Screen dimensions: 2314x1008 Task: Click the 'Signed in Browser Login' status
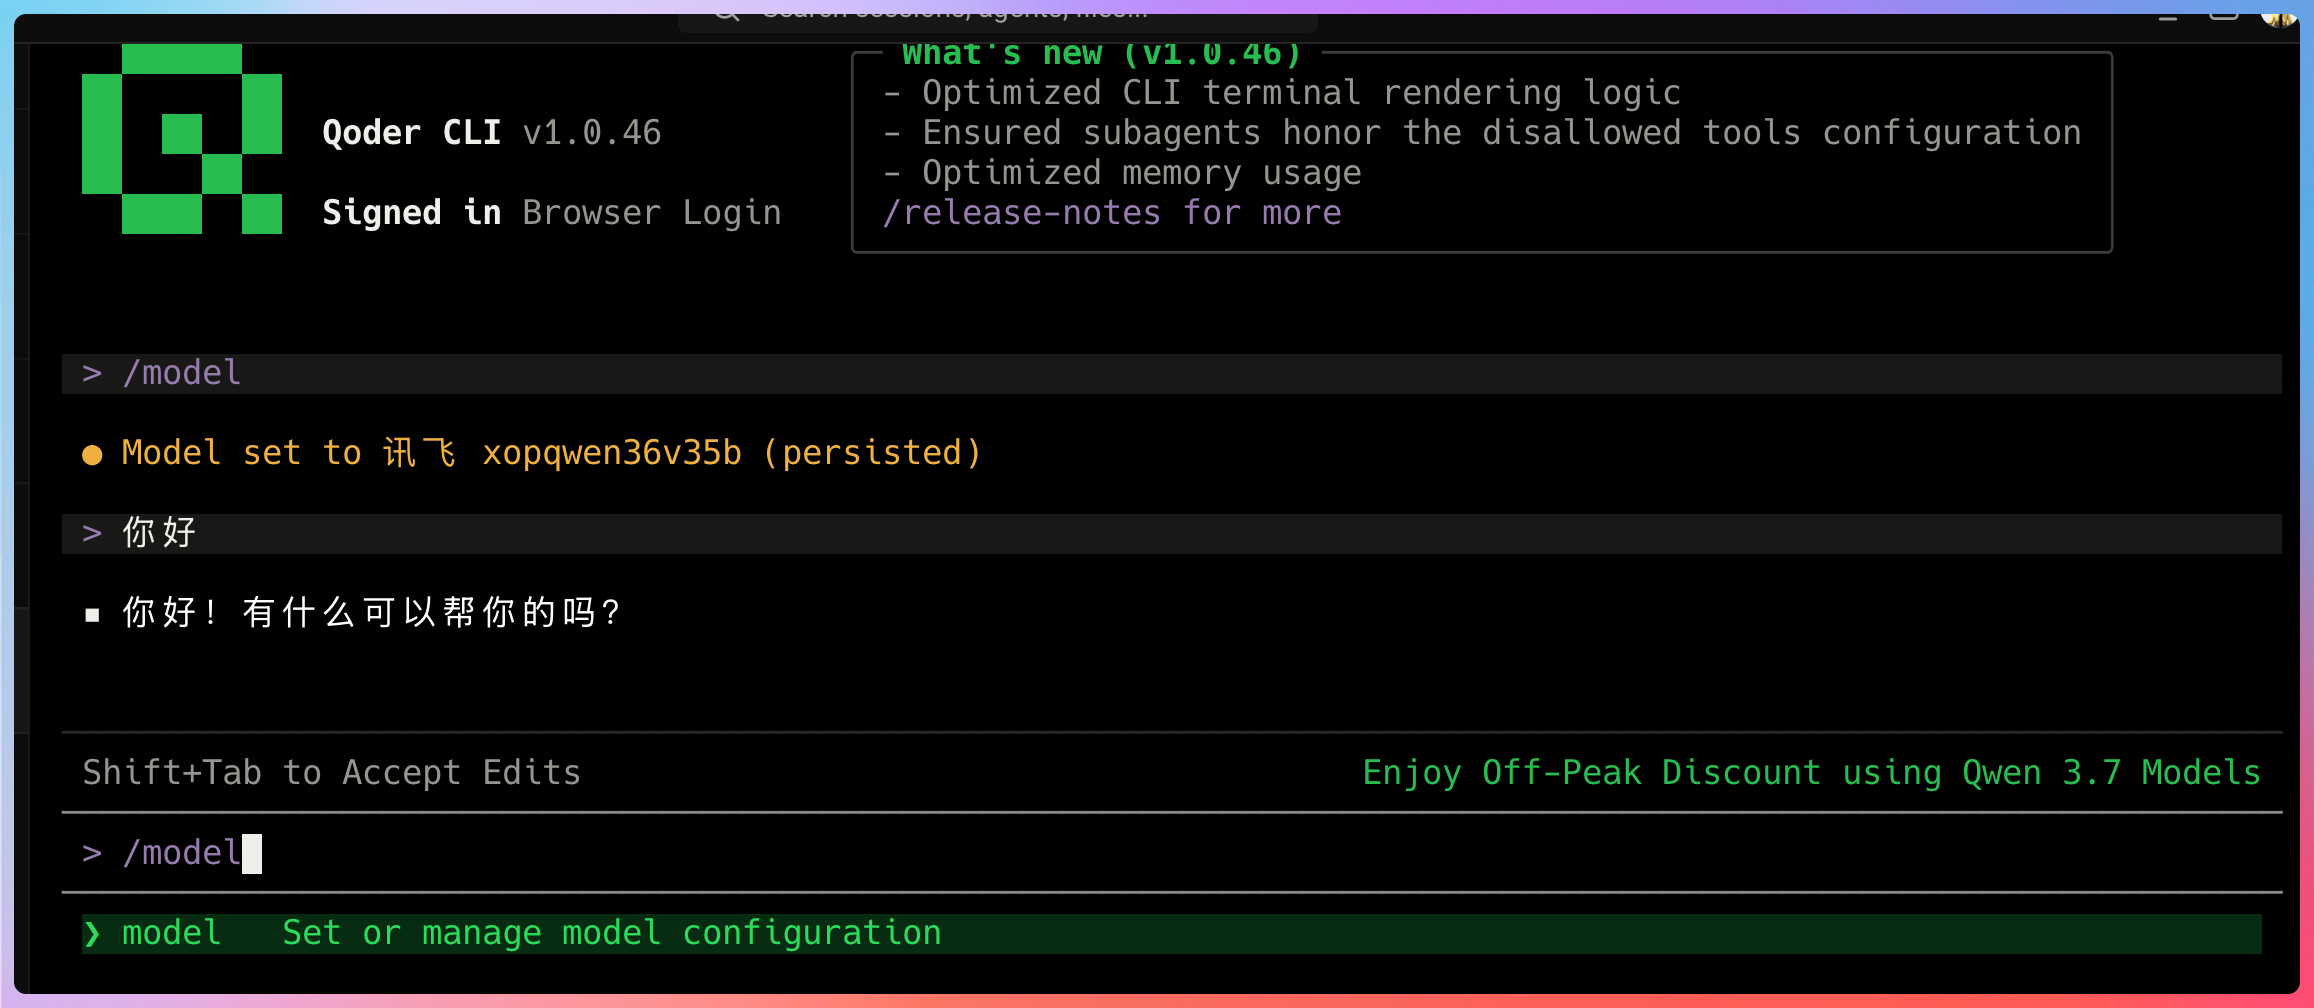pos(552,213)
